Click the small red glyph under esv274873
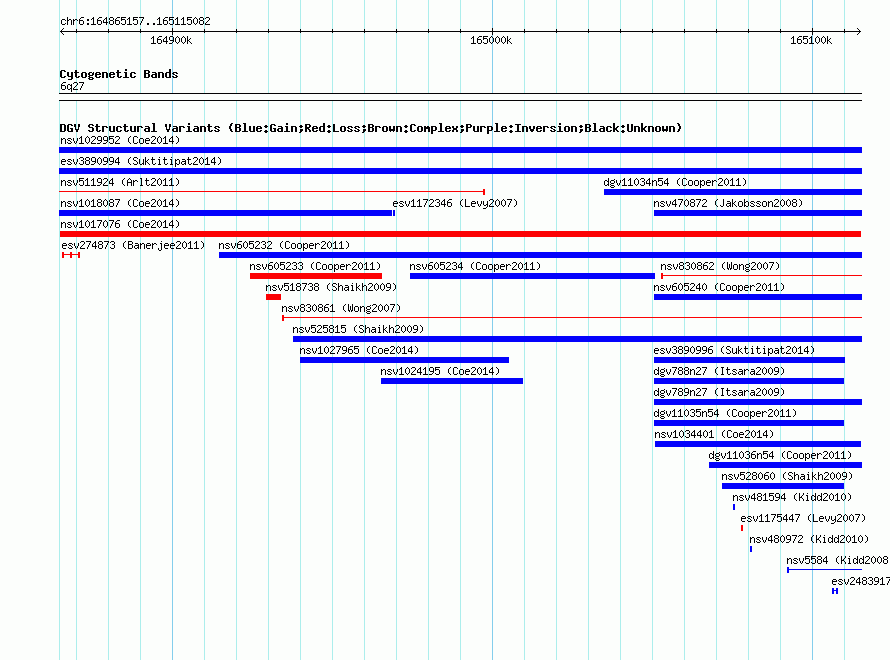The height and width of the screenshot is (660, 890). click(71, 255)
